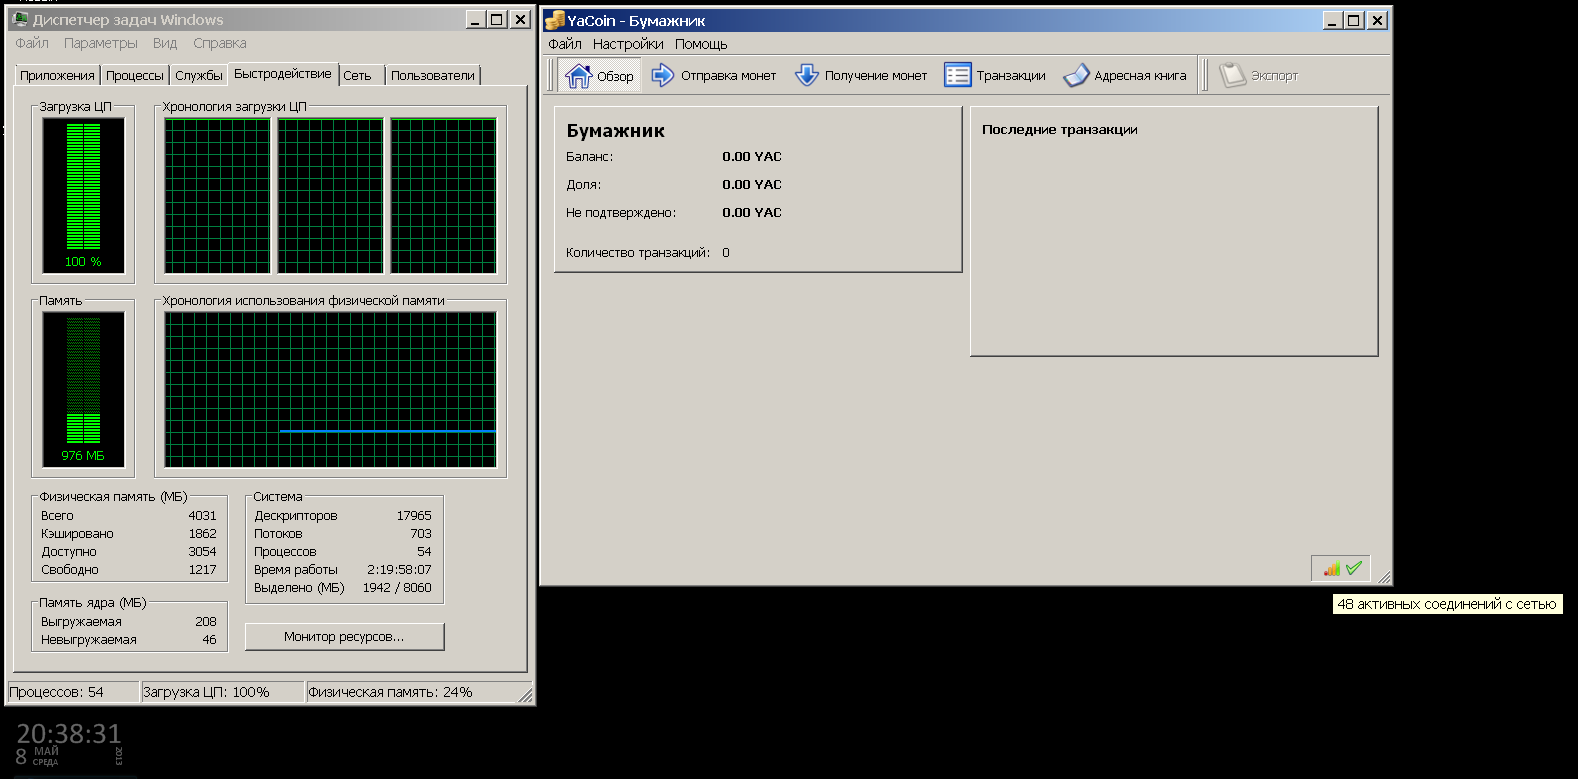Viewport: 1578px width, 779px height.
Task: Open the Настройки menu in YaCoin
Action: coord(627,44)
